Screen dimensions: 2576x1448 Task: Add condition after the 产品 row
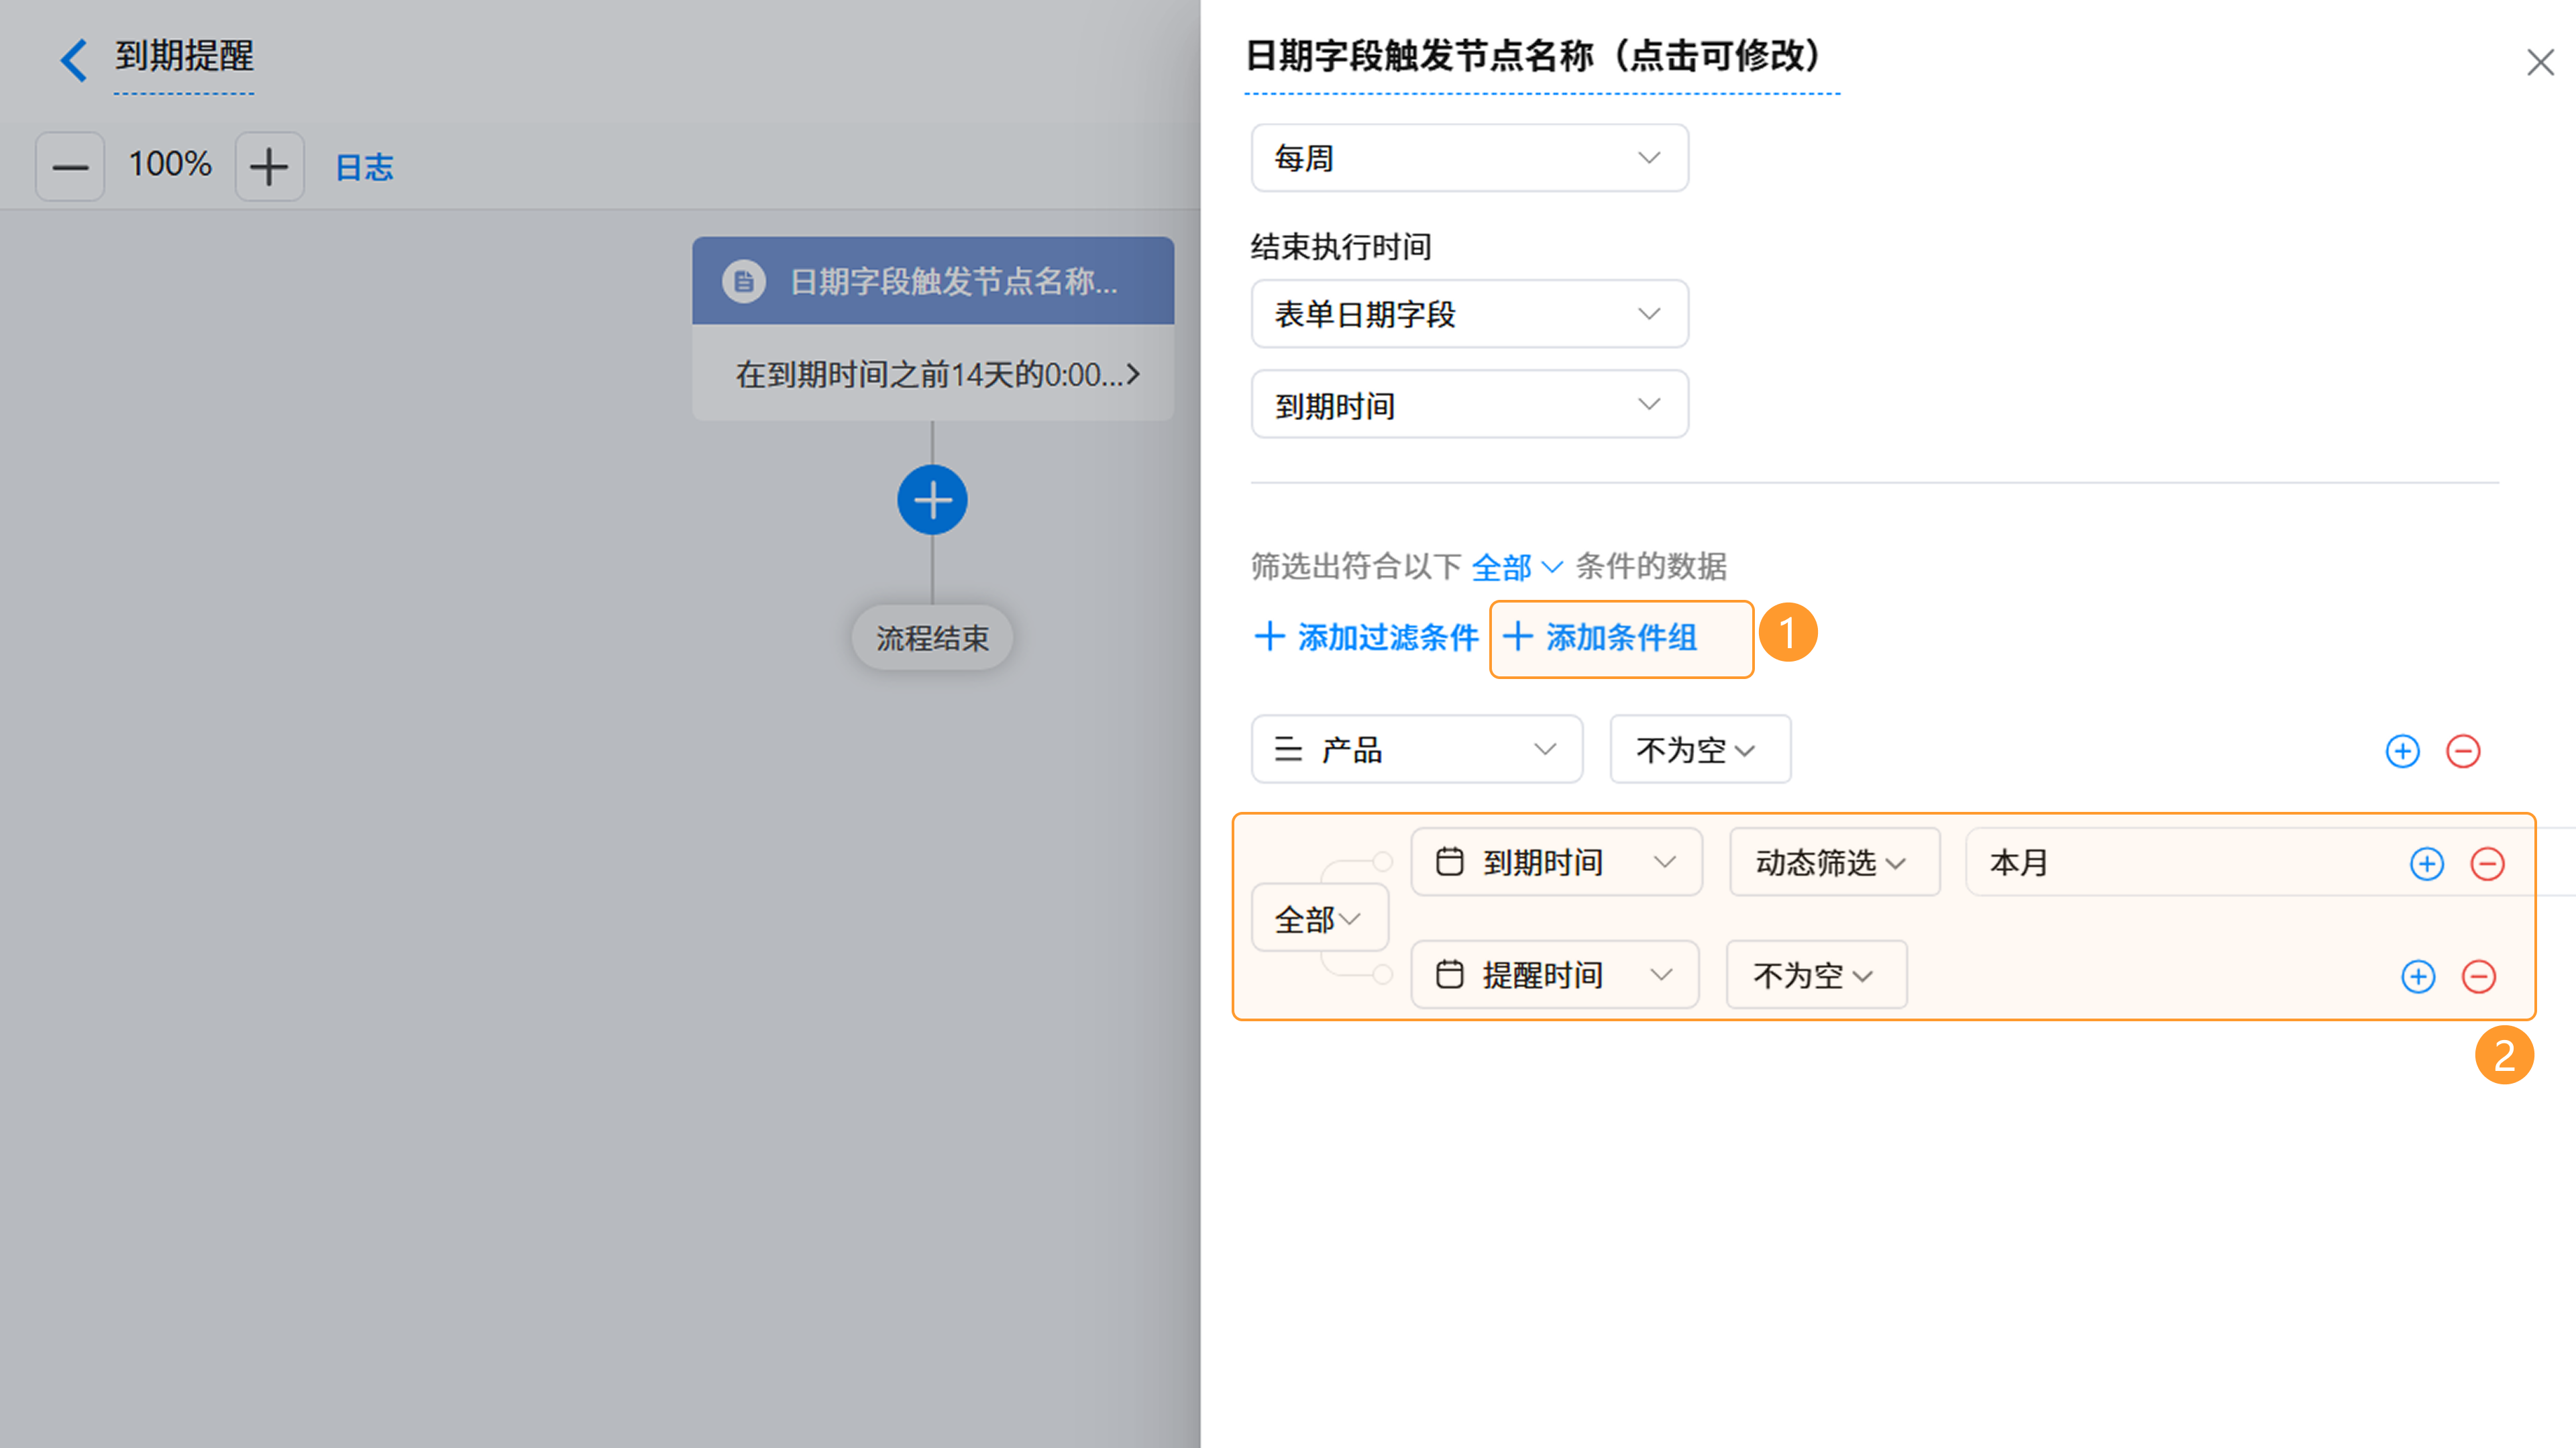coord(2402,751)
